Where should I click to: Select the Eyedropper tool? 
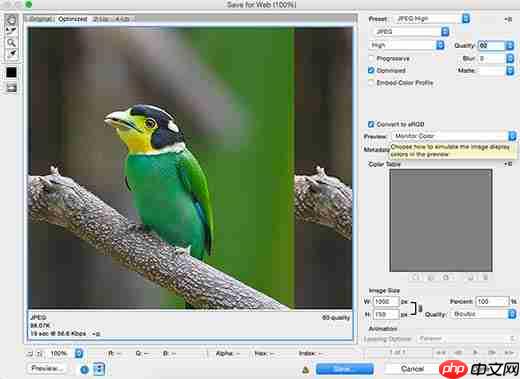[11, 53]
